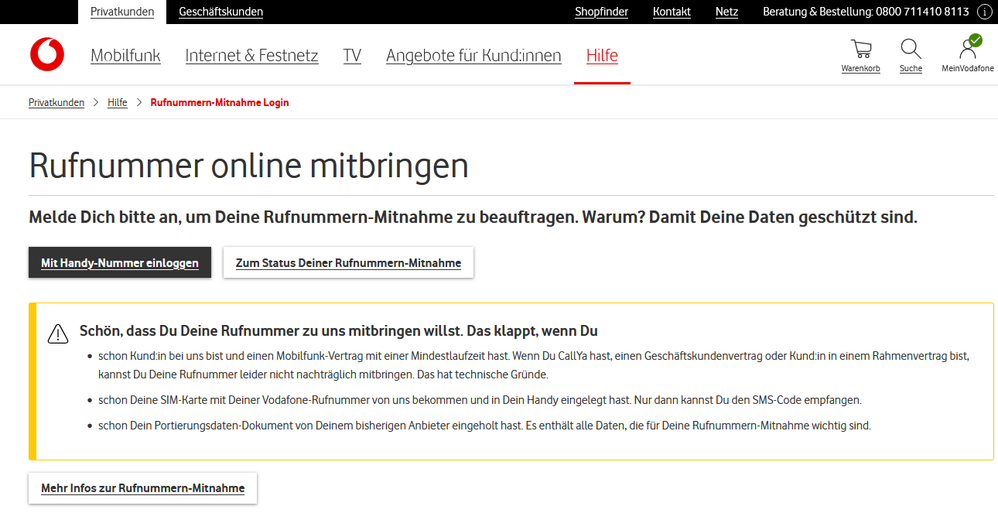Click the heading 'Schön, dass Du Deine Rufnummer'
This screenshot has height=520, width=998.
339,331
